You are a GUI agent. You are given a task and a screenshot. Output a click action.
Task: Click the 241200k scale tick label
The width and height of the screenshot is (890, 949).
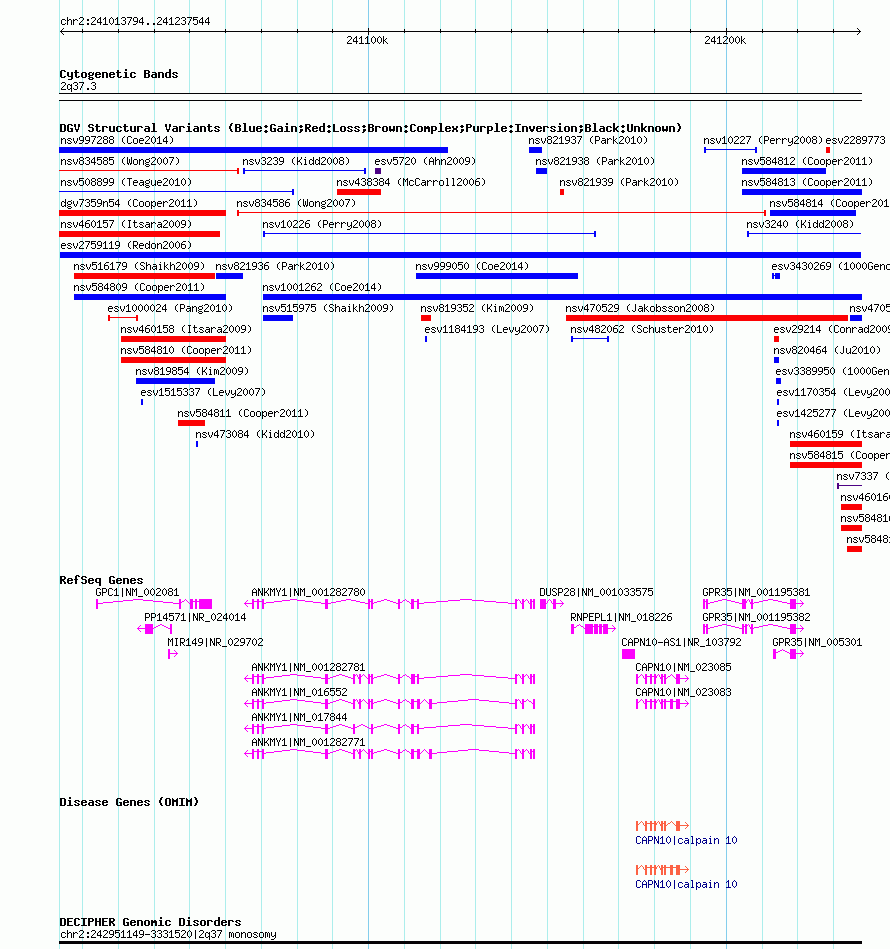(x=725, y=40)
